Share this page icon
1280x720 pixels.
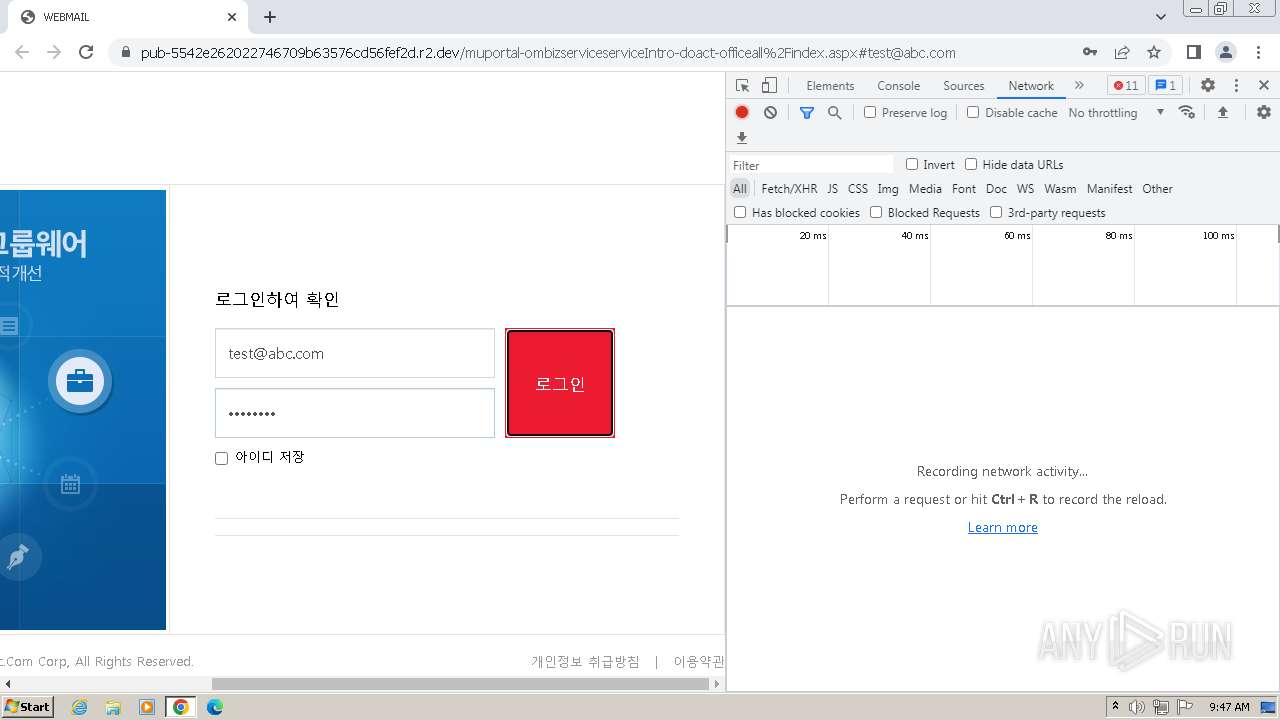[1122, 52]
